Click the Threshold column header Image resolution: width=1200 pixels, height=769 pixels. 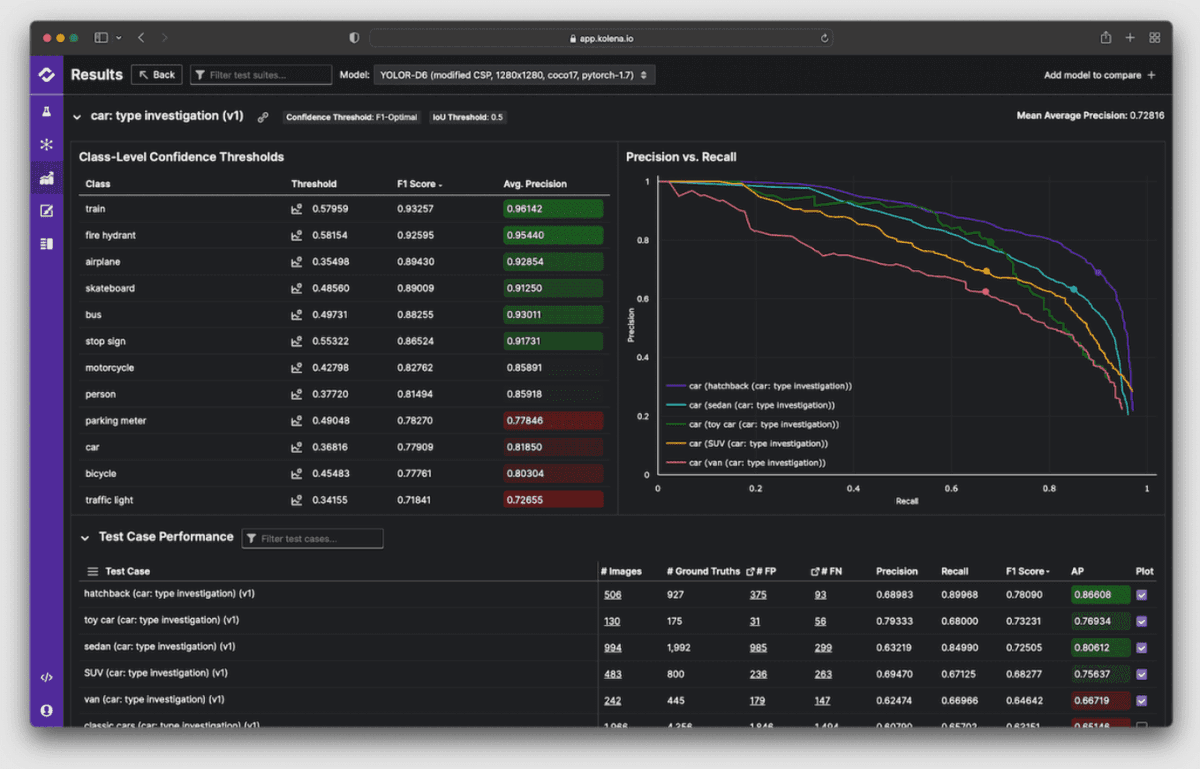[314, 184]
